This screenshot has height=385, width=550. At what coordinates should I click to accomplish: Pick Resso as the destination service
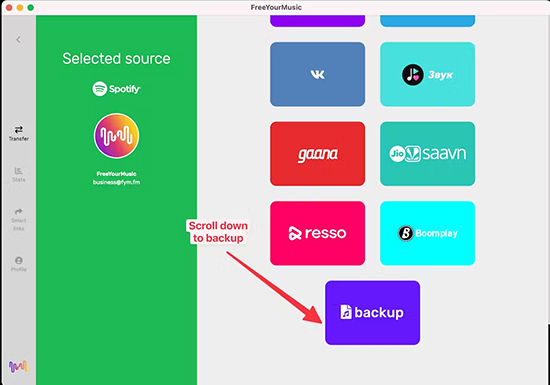(x=317, y=233)
